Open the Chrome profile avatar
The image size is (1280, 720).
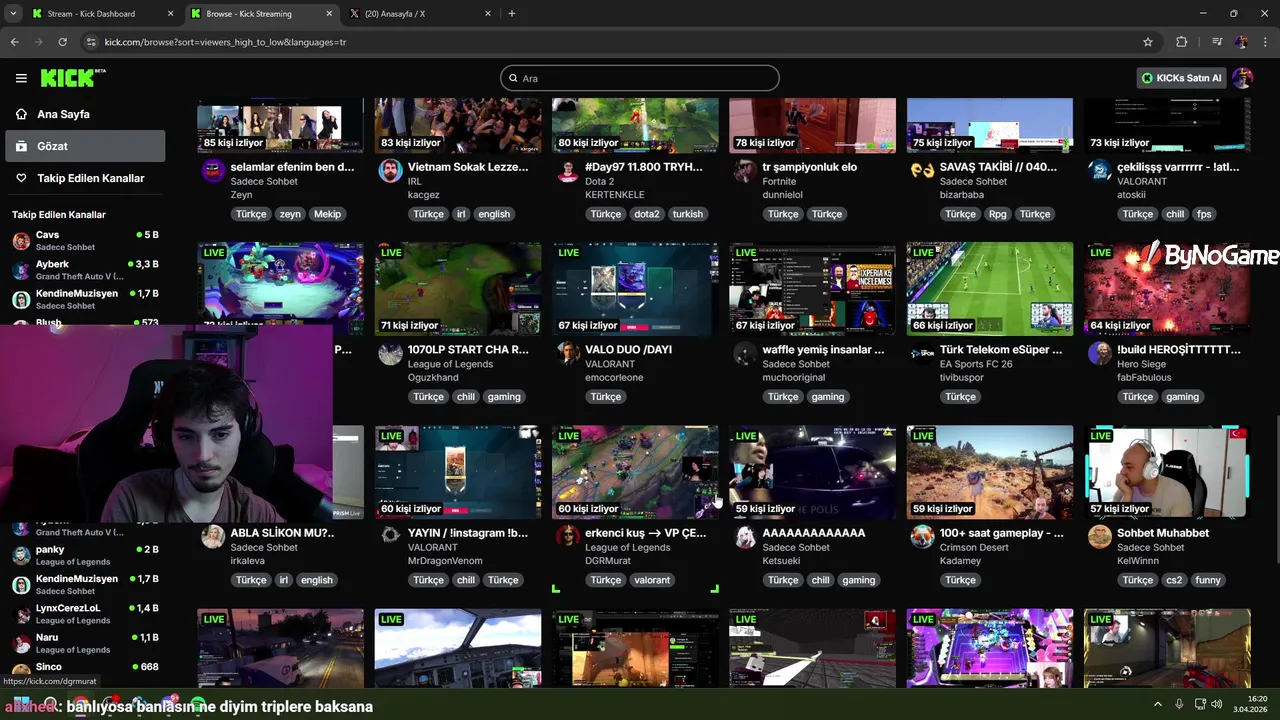(x=1241, y=42)
